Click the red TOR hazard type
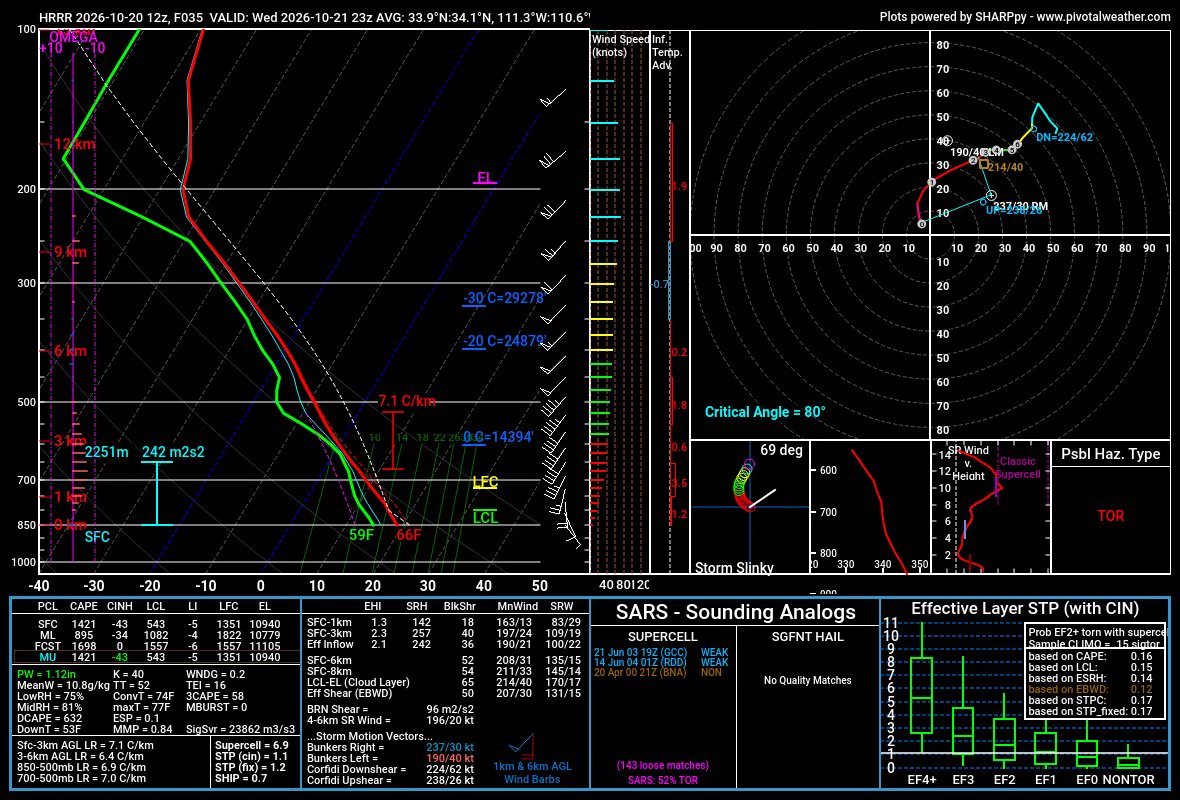This screenshot has height=800, width=1180. coord(1111,516)
